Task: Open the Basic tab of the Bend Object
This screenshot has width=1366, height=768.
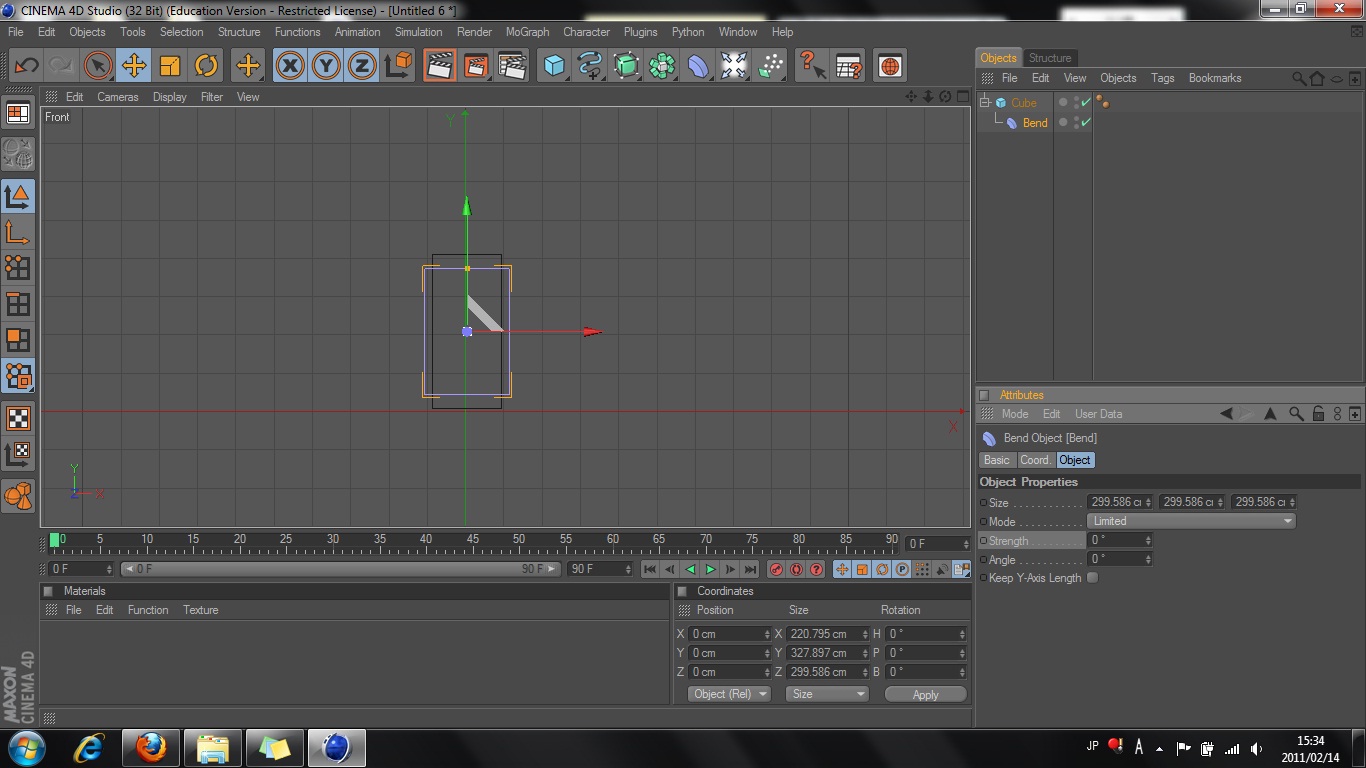Action: point(997,460)
